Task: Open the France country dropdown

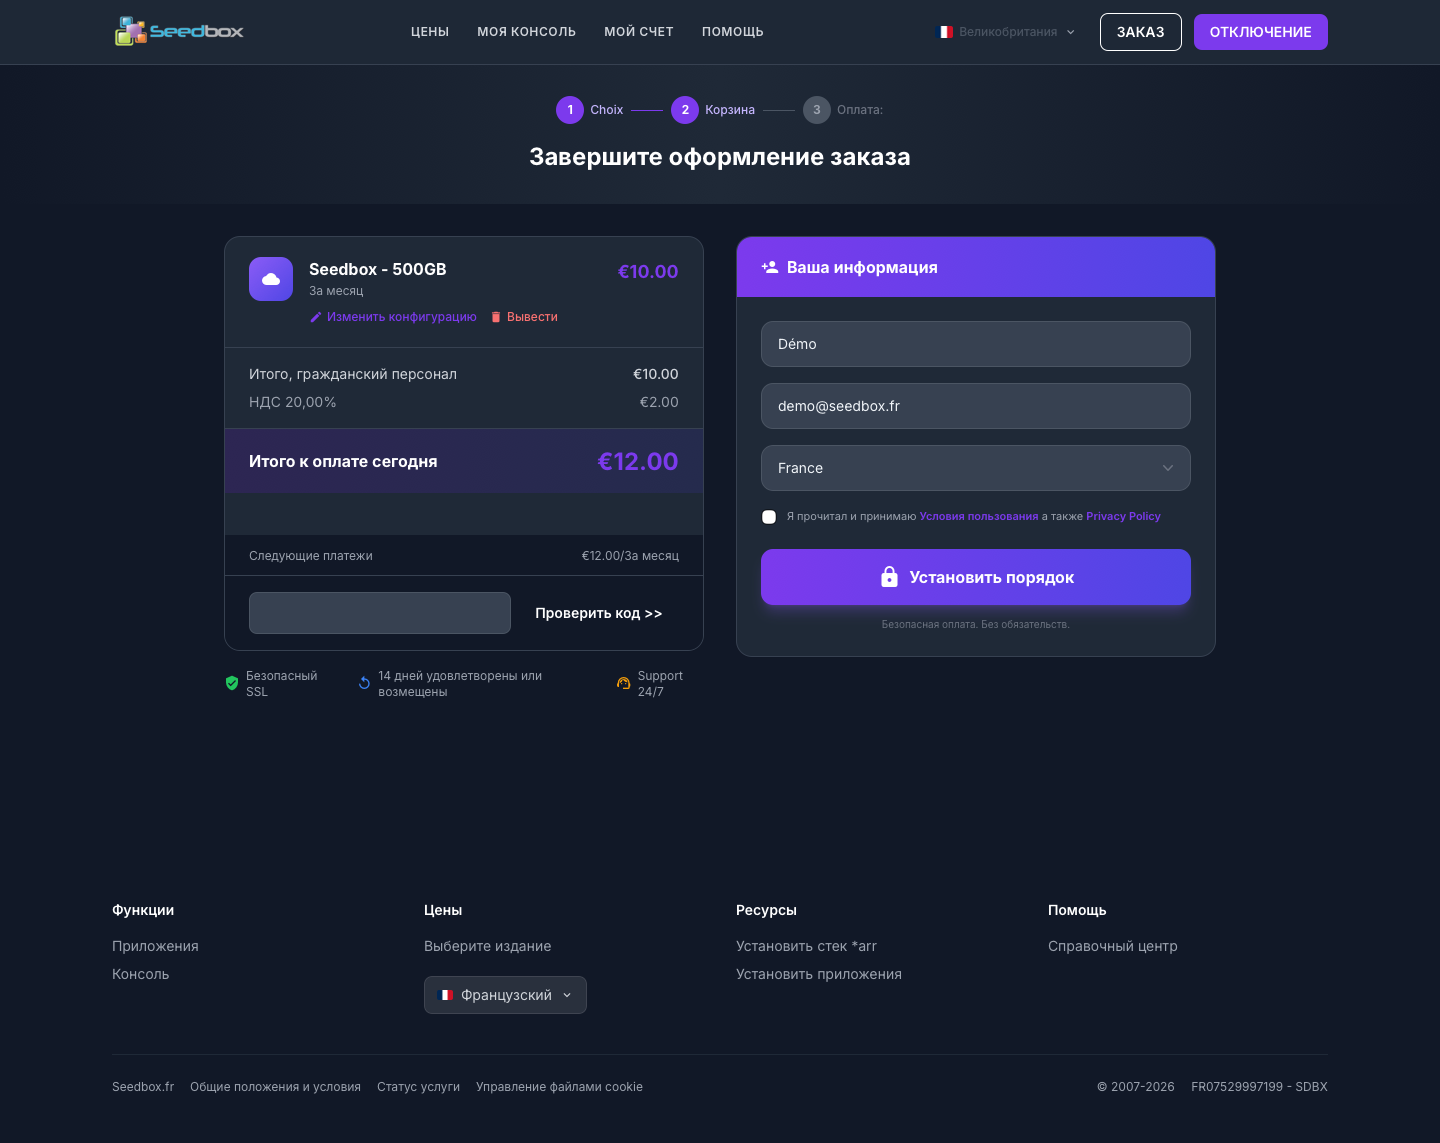Action: [976, 468]
